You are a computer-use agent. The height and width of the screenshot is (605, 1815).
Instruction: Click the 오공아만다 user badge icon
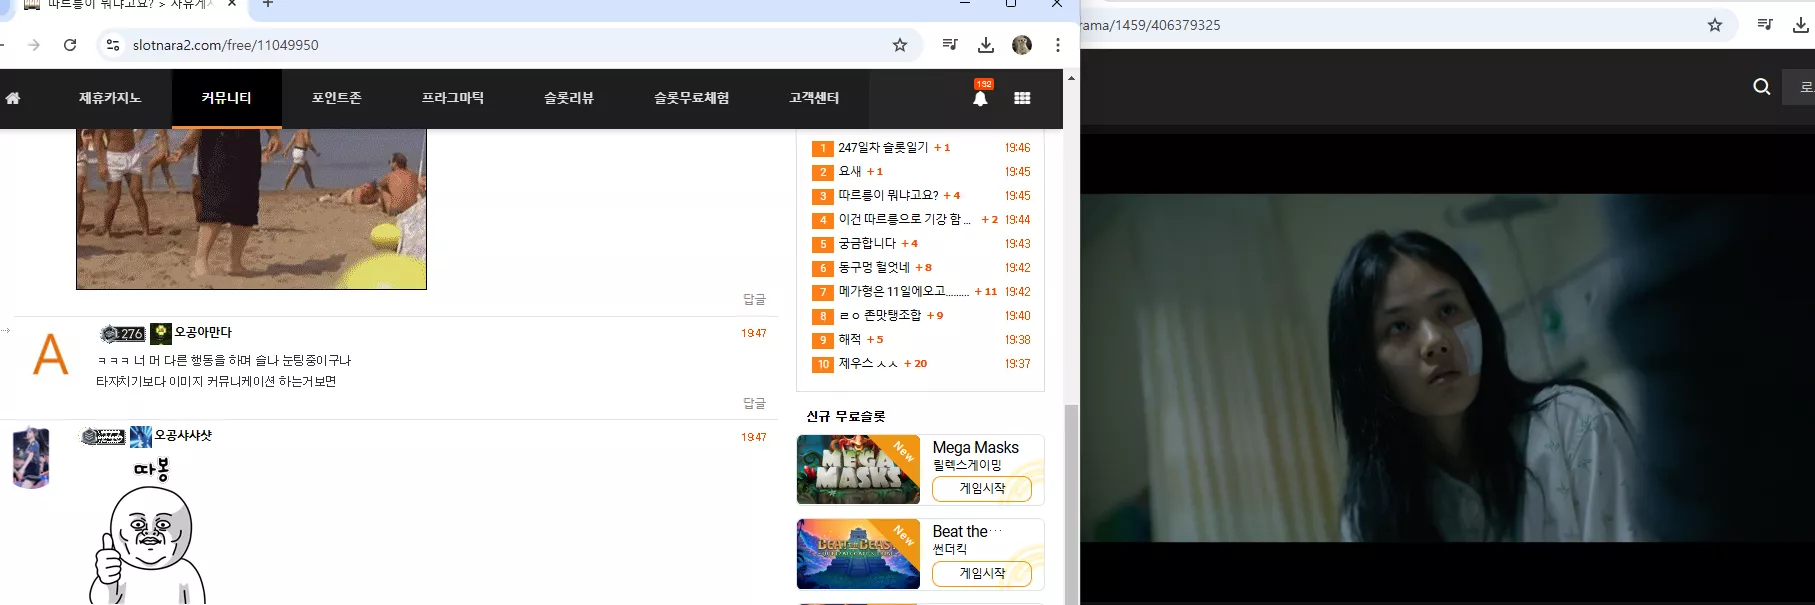tap(161, 333)
